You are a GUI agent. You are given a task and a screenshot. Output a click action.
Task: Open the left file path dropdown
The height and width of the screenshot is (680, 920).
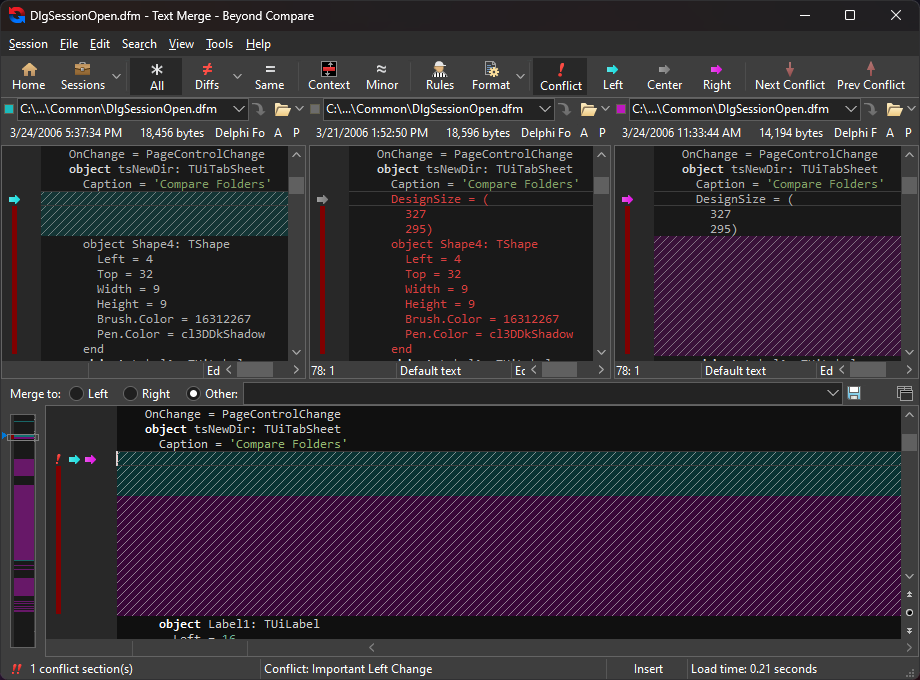239,109
